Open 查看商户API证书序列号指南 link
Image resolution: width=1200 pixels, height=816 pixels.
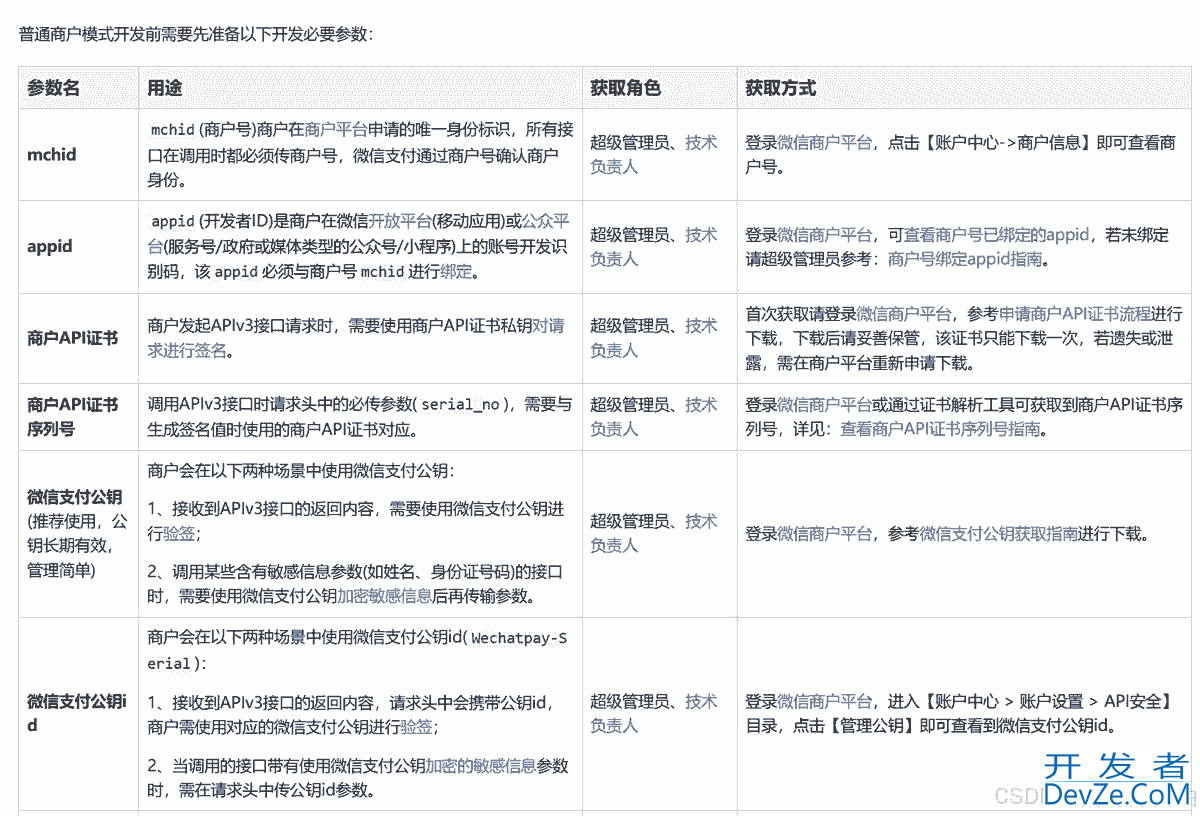939,430
